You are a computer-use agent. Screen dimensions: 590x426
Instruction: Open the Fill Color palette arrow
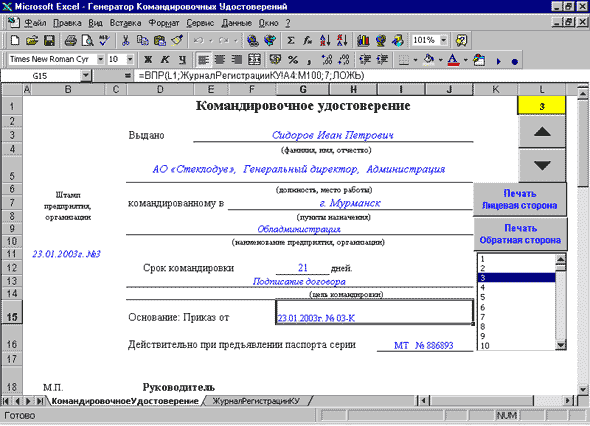coord(440,60)
